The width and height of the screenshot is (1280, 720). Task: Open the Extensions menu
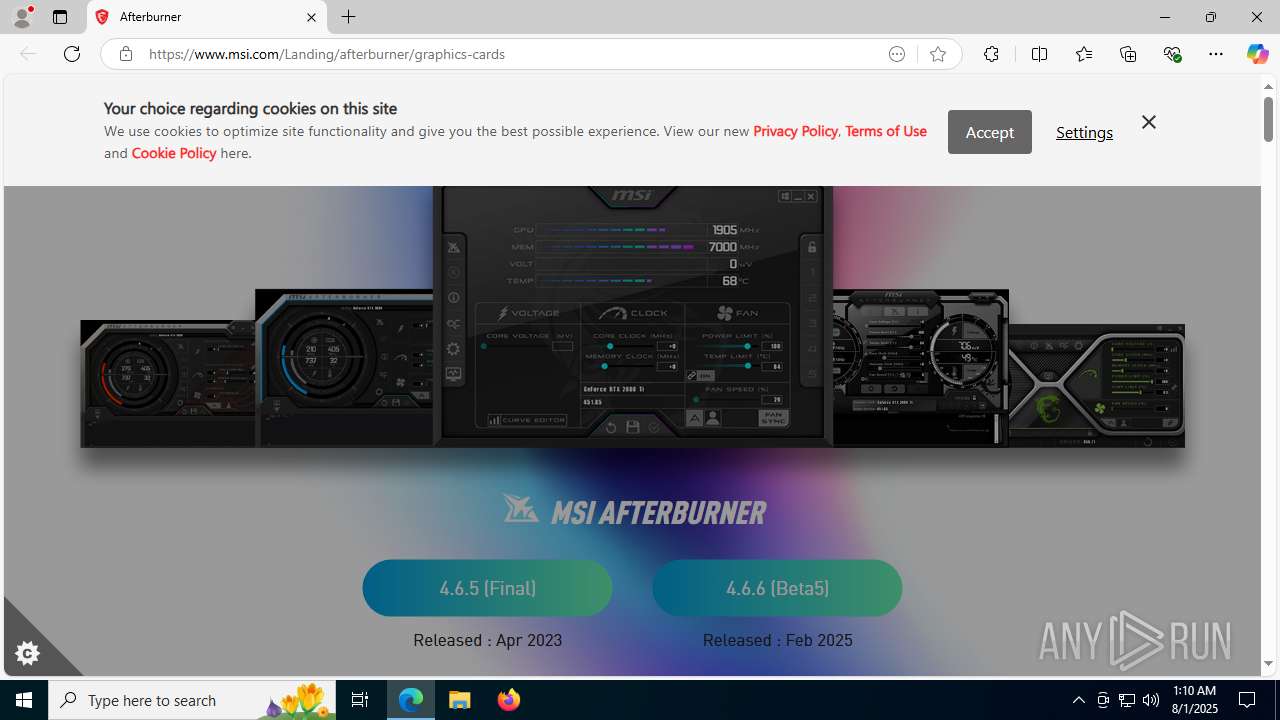pos(991,54)
